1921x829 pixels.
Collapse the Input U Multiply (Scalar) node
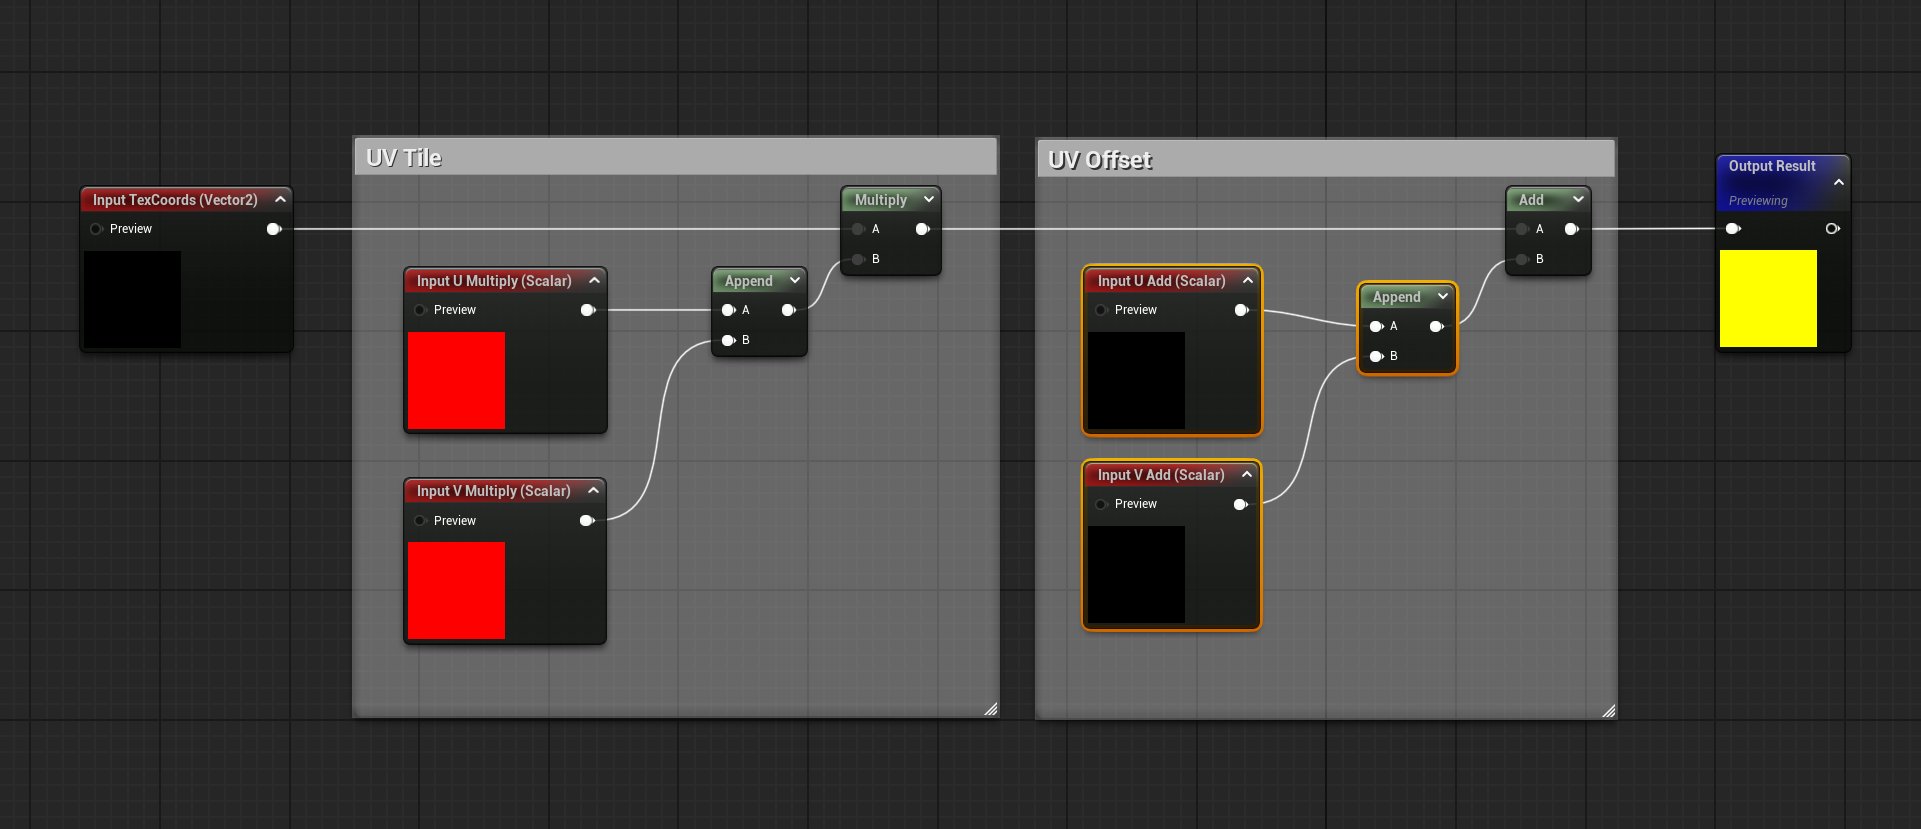(x=594, y=280)
